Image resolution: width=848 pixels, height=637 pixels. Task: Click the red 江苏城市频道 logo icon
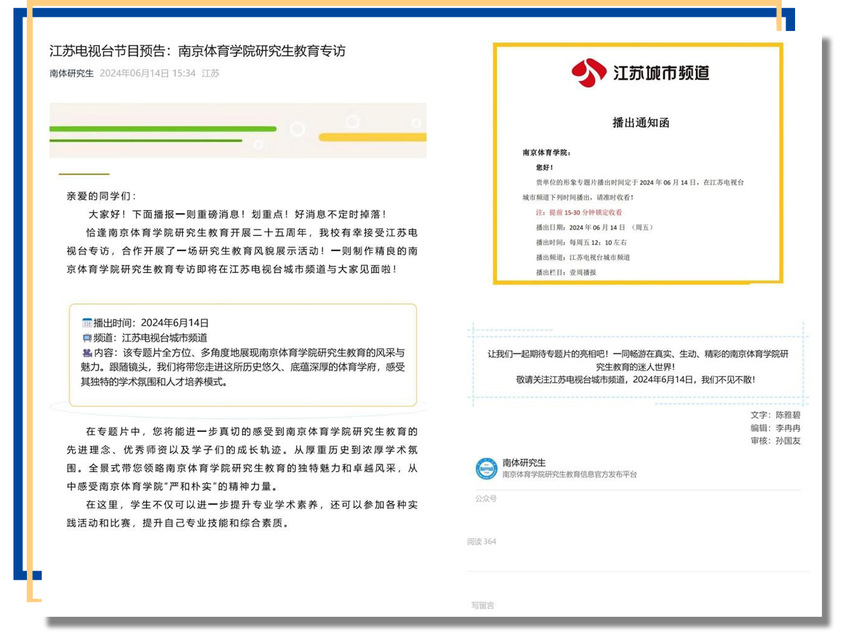pos(588,73)
